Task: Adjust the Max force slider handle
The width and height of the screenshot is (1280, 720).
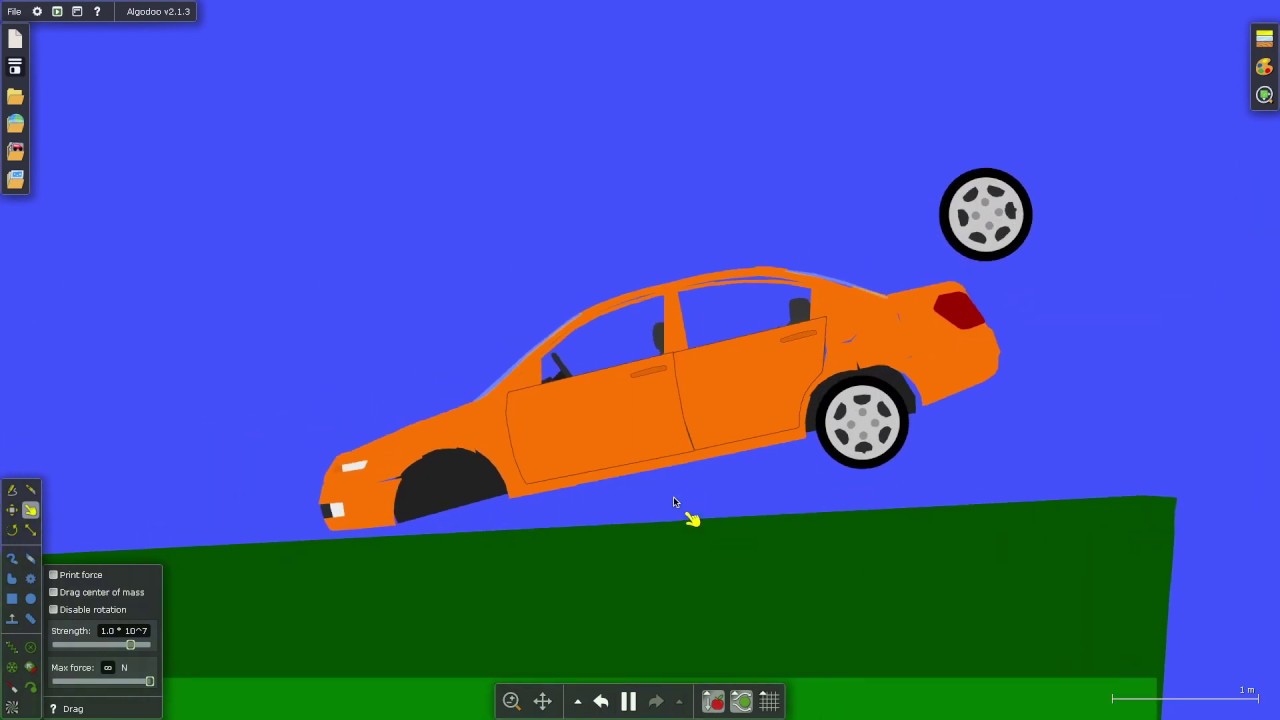Action: (x=149, y=682)
